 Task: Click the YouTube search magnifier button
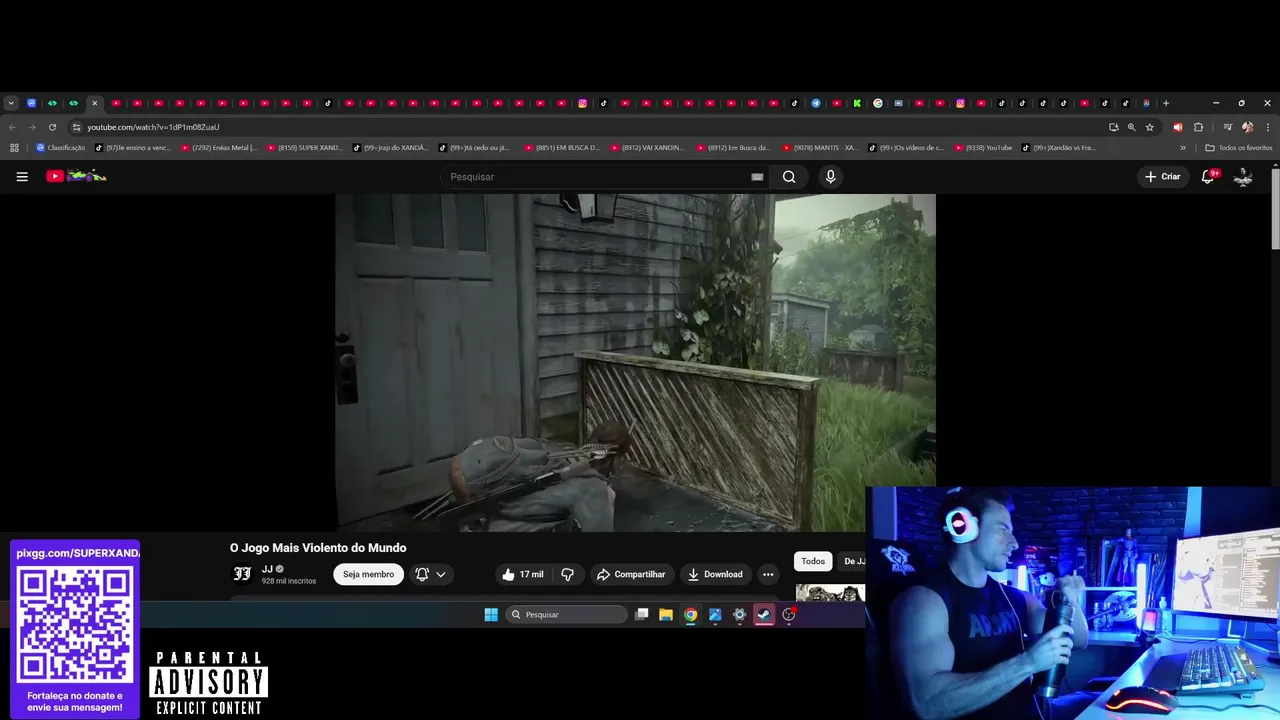(x=789, y=177)
